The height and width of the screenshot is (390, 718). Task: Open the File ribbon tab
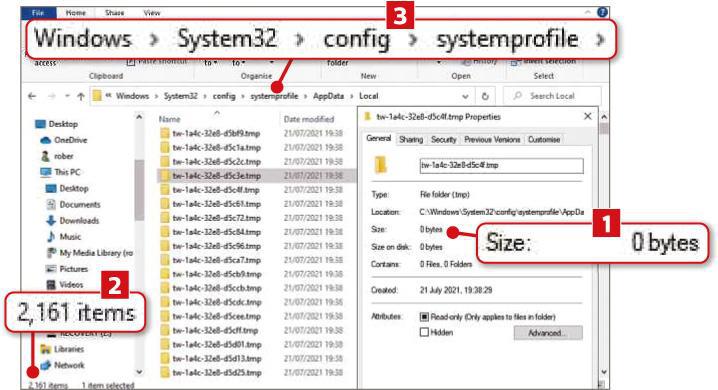pos(38,12)
